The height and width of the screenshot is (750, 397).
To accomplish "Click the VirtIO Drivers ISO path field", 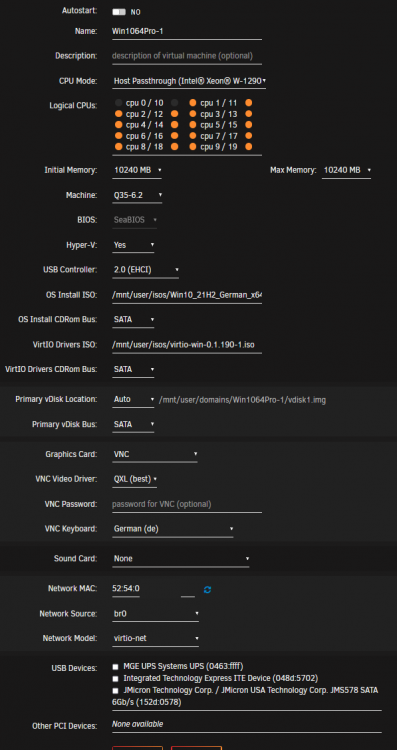I will point(187,345).
